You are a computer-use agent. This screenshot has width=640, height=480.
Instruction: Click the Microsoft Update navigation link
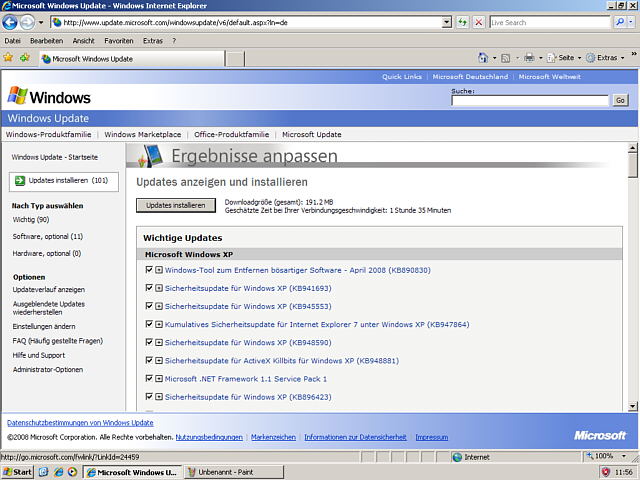[311, 134]
